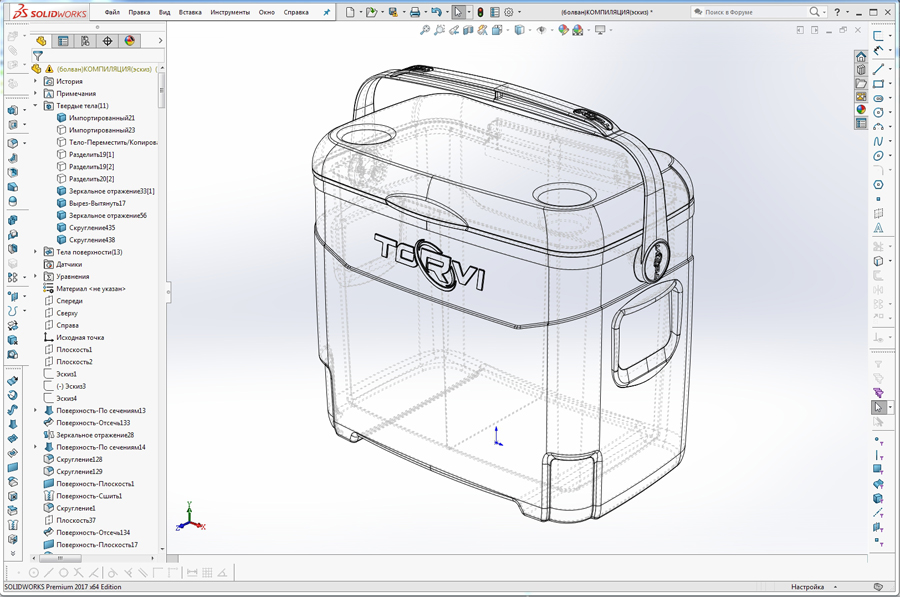
Task: Switch to the ConfigurationManager tab
Action: pos(85,41)
